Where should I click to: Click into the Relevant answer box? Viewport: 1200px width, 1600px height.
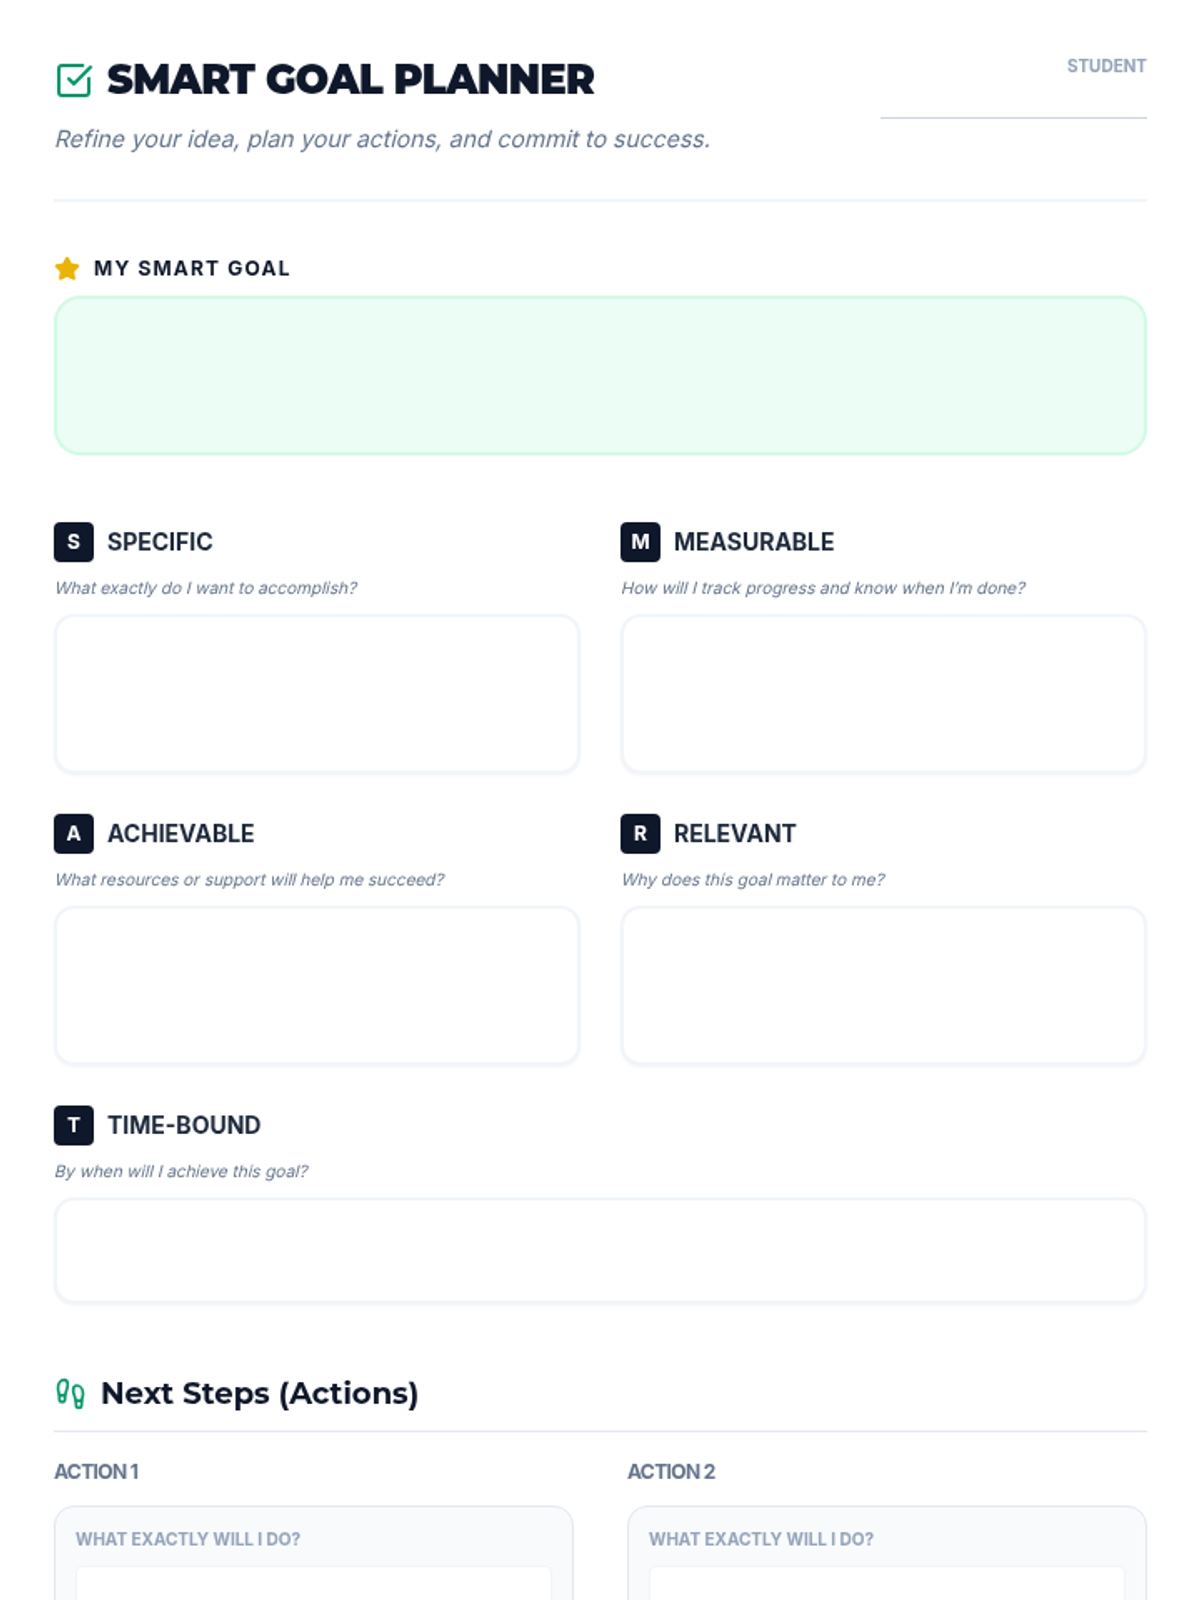point(883,985)
